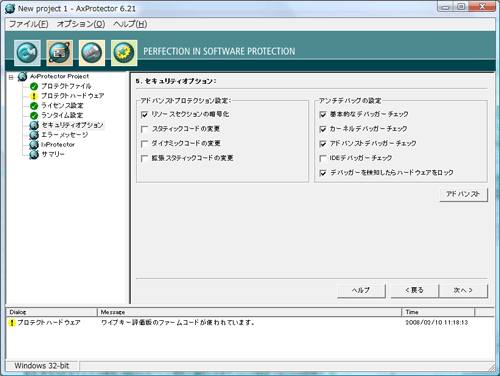
Task: Click the Time column header
Action: [x=438, y=312]
